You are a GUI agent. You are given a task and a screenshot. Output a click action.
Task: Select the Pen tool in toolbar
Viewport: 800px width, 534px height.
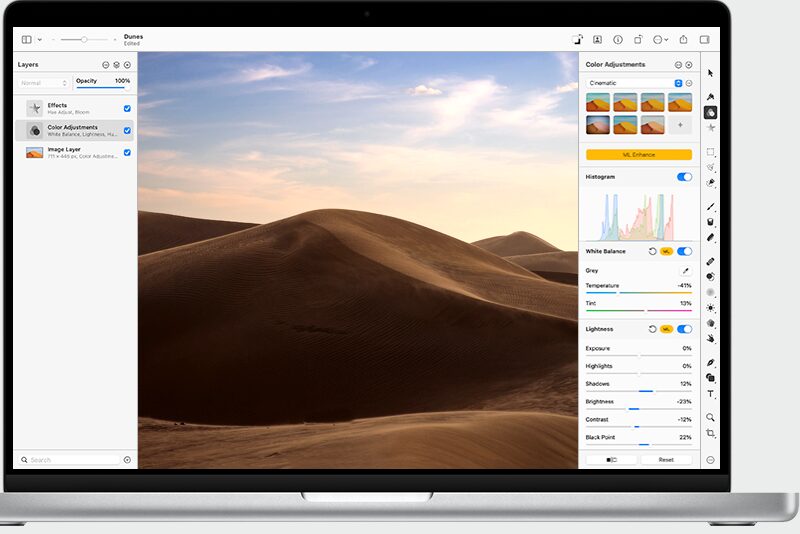pos(710,362)
